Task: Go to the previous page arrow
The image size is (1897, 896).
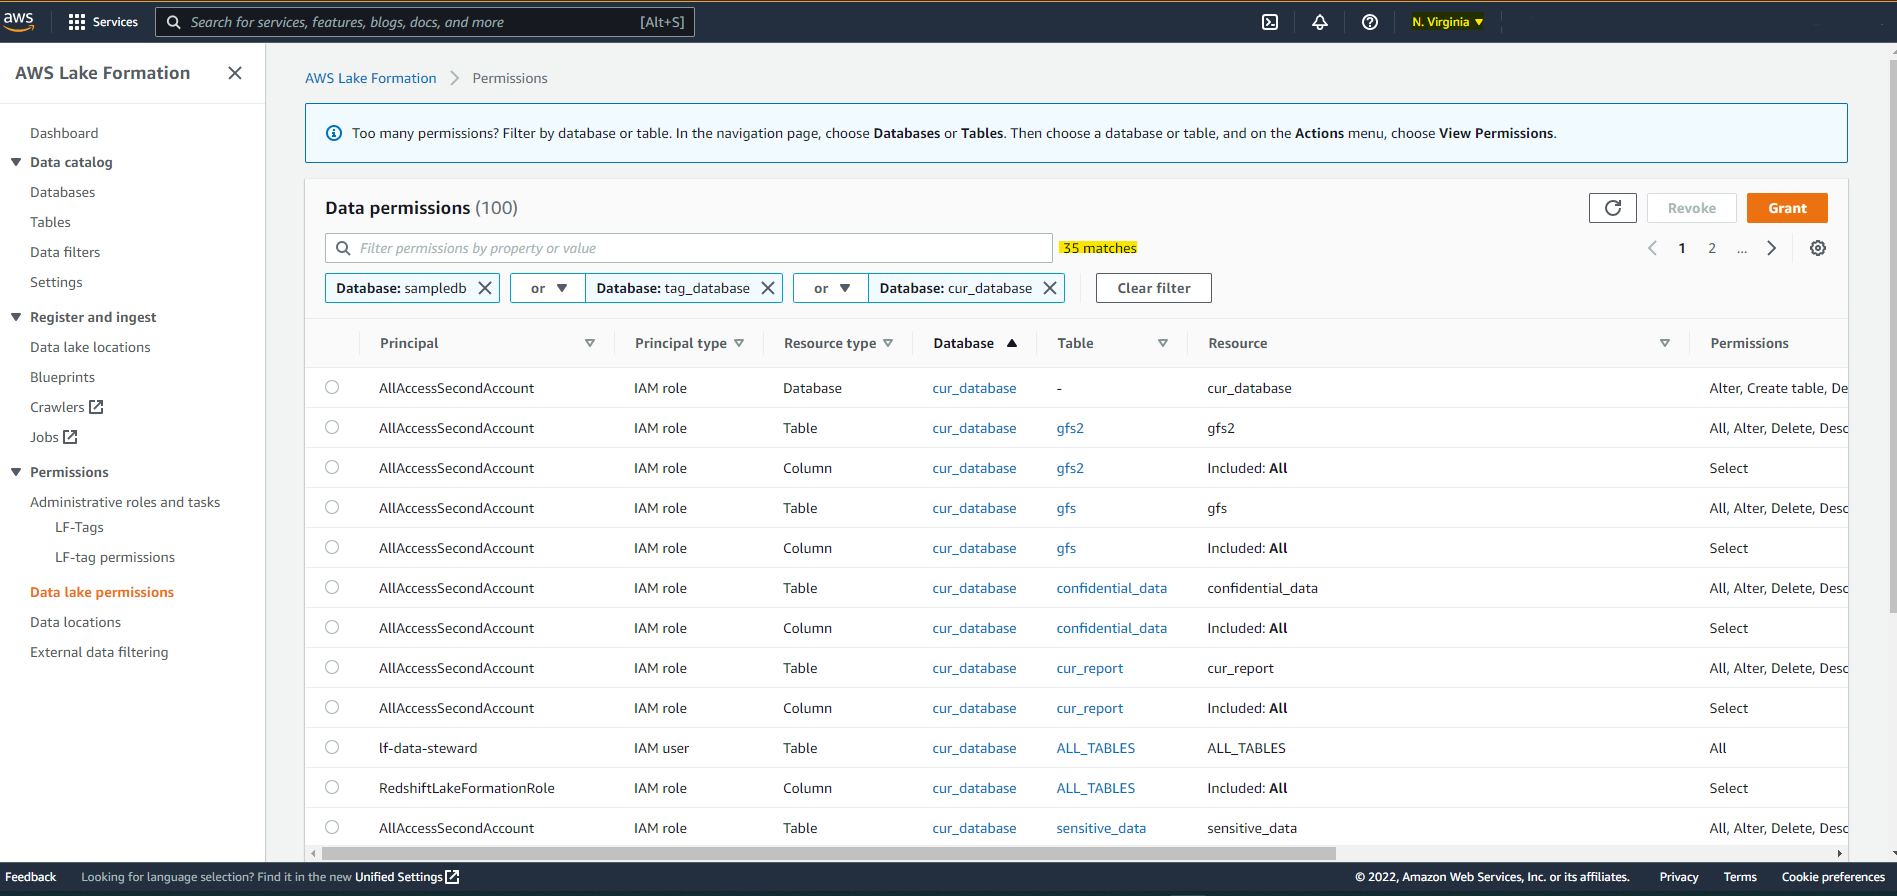Action: pos(1652,248)
